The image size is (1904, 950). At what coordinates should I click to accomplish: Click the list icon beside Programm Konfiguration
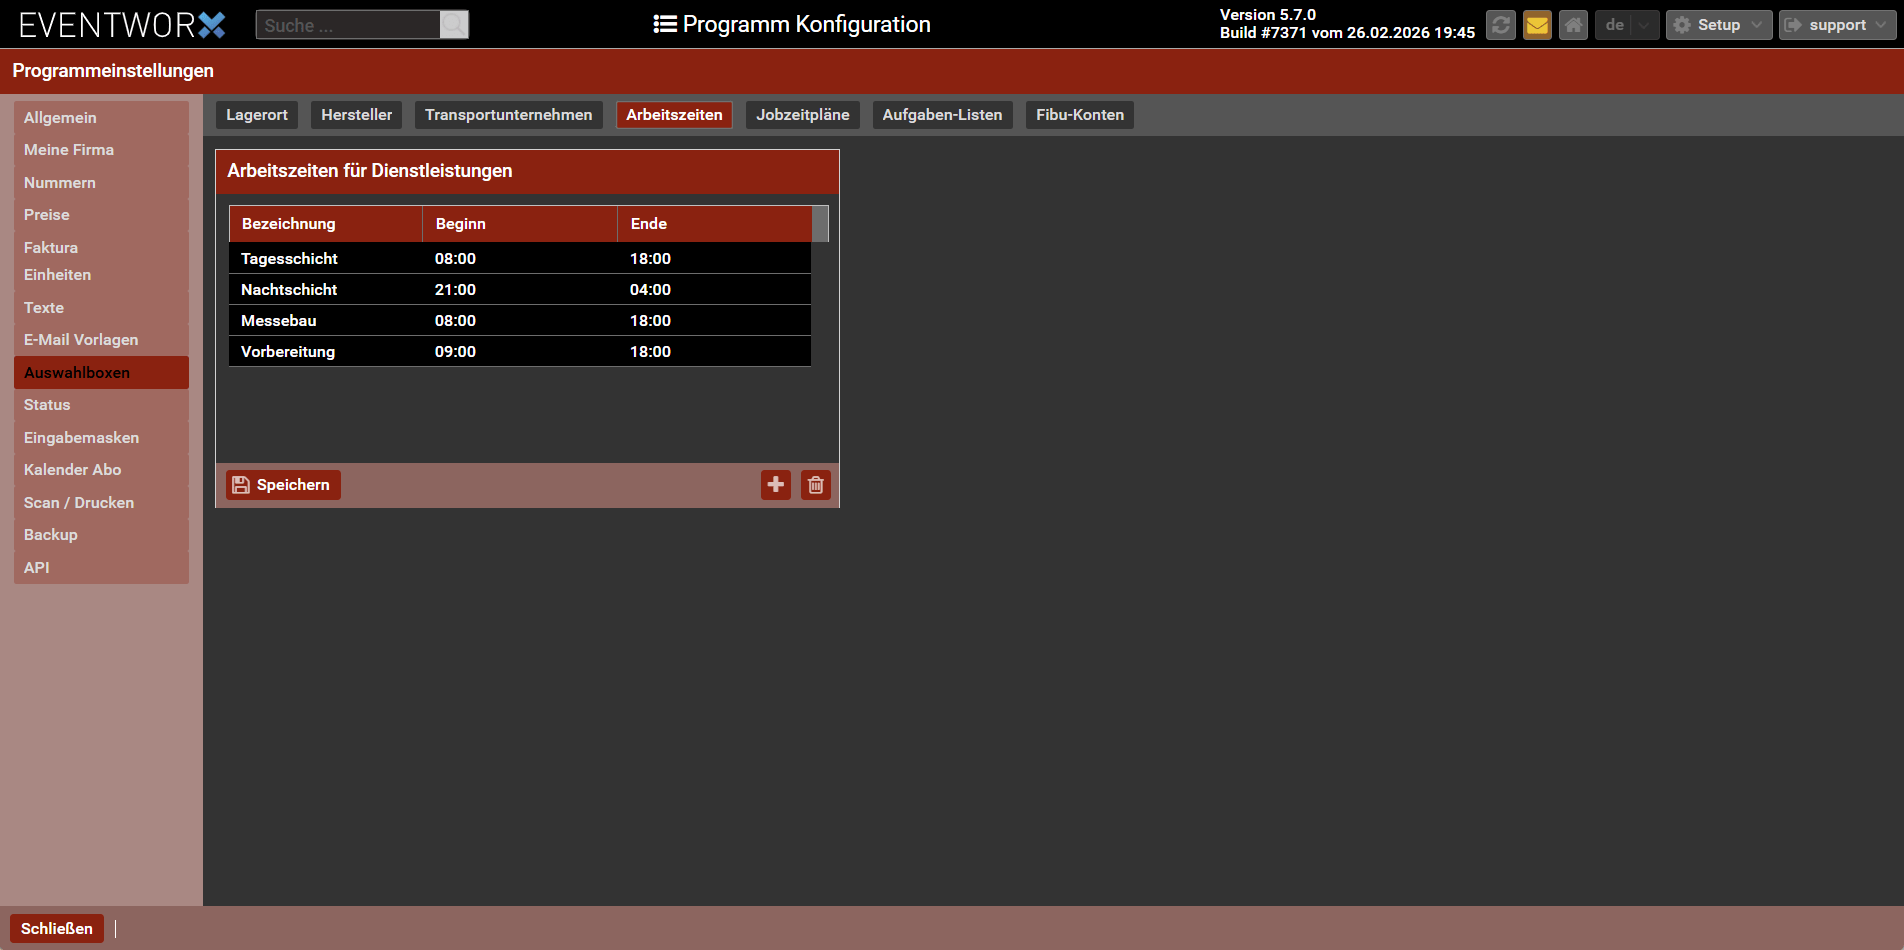665,24
